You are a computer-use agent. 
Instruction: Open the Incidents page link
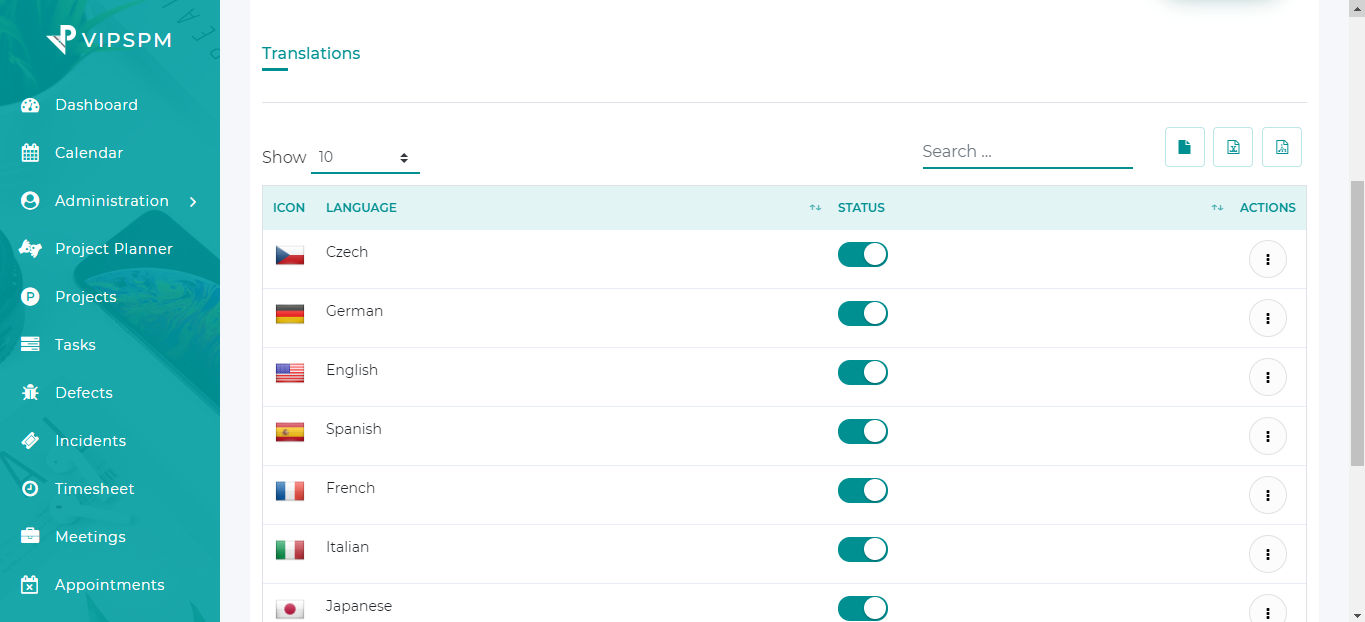[x=90, y=441]
